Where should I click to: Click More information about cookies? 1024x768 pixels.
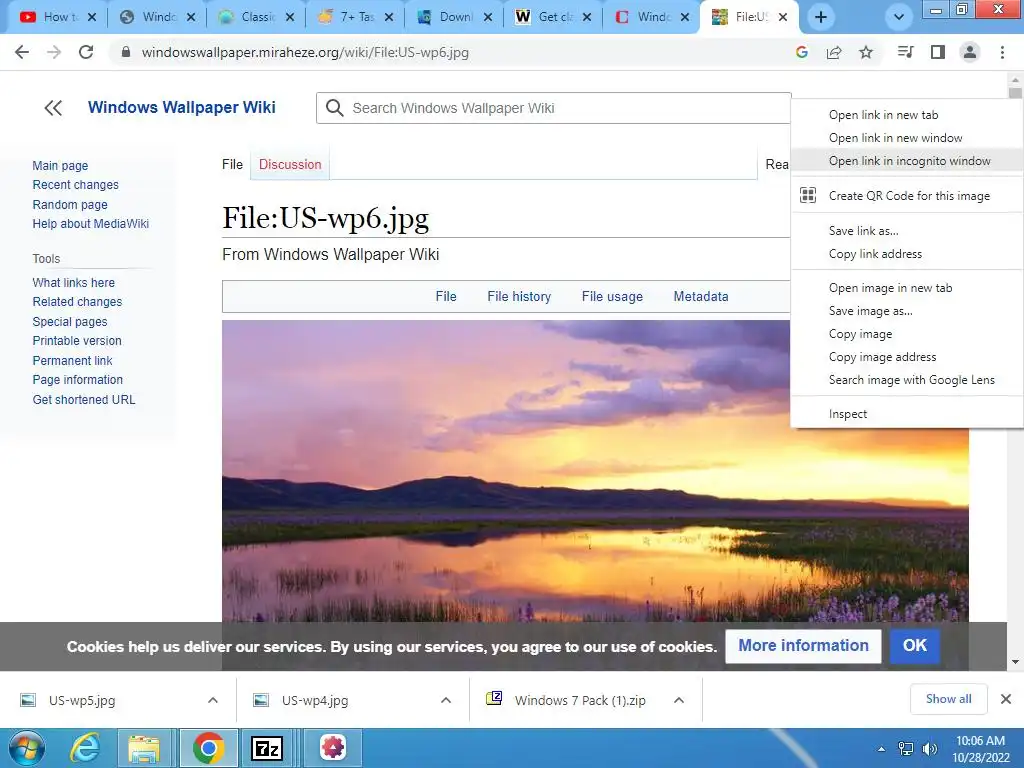pos(803,646)
